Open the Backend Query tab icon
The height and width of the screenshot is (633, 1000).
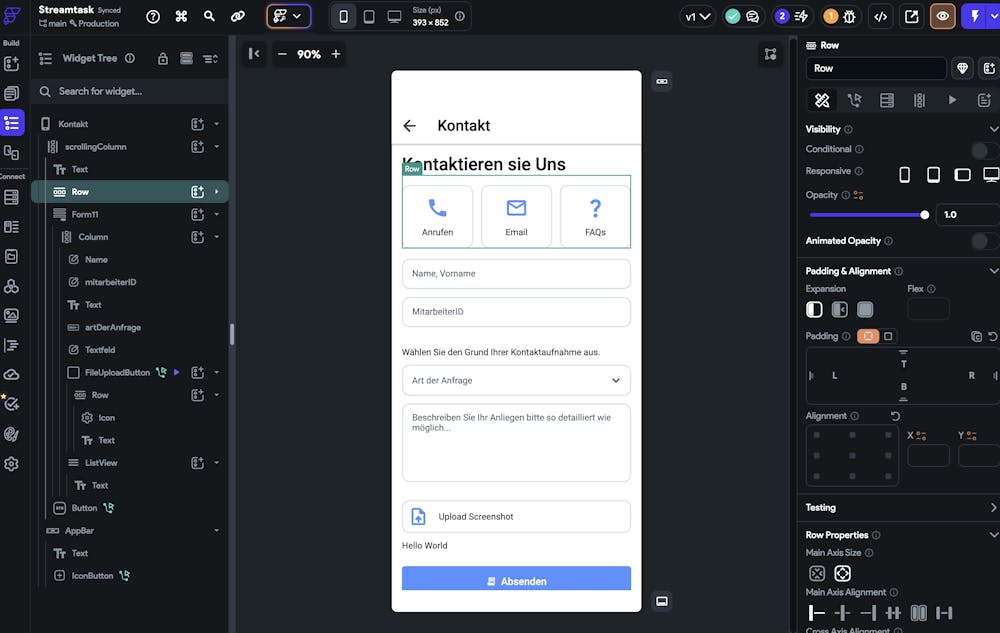(886, 100)
